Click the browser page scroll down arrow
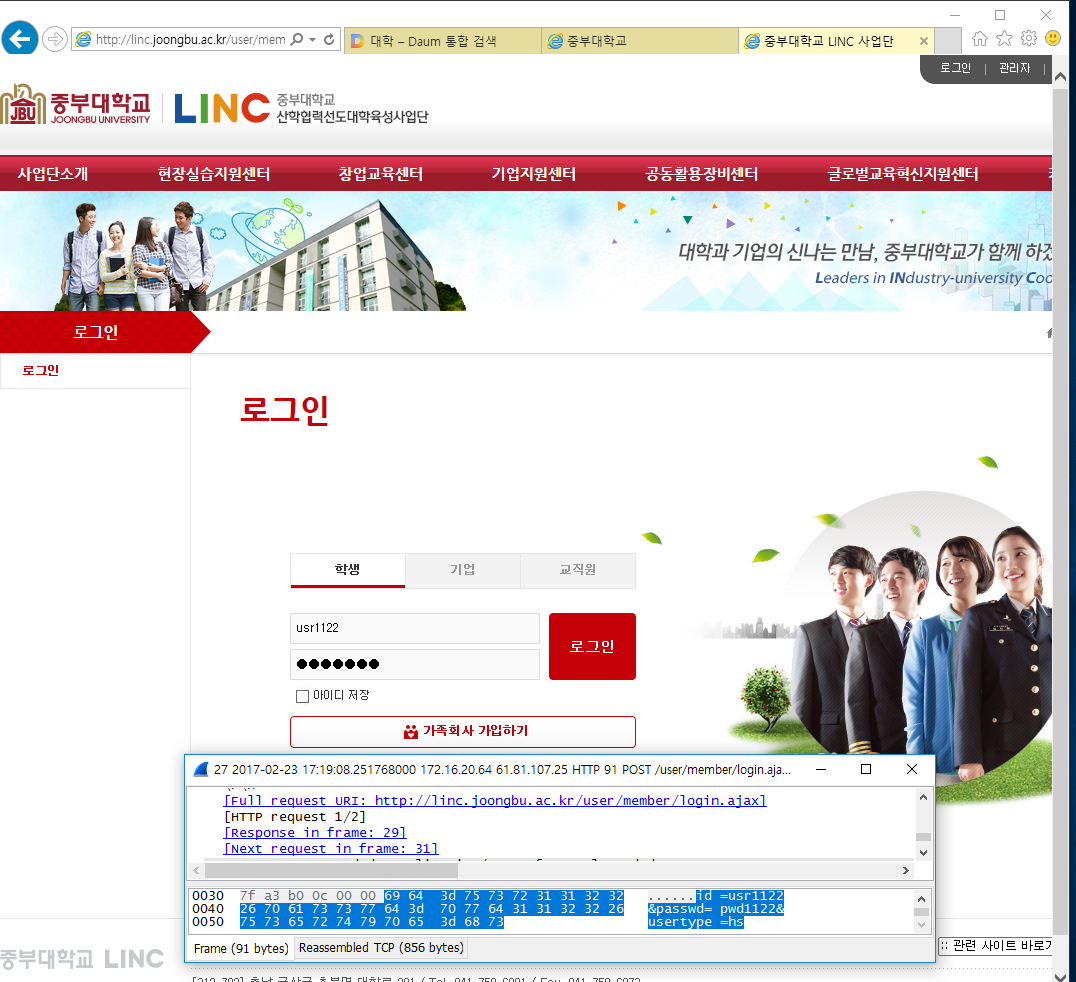The height and width of the screenshot is (982, 1076). click(x=1060, y=976)
